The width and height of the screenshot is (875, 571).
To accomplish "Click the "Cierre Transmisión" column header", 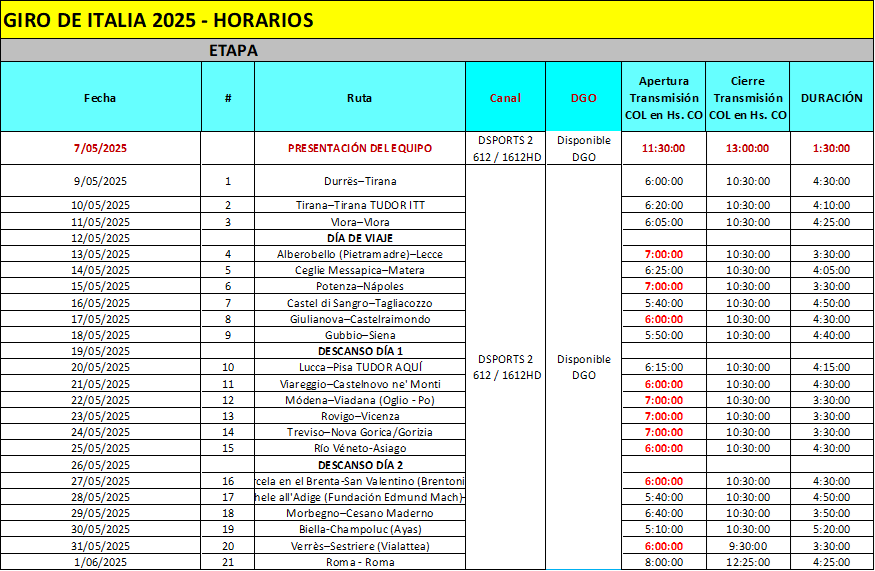I will point(747,98).
